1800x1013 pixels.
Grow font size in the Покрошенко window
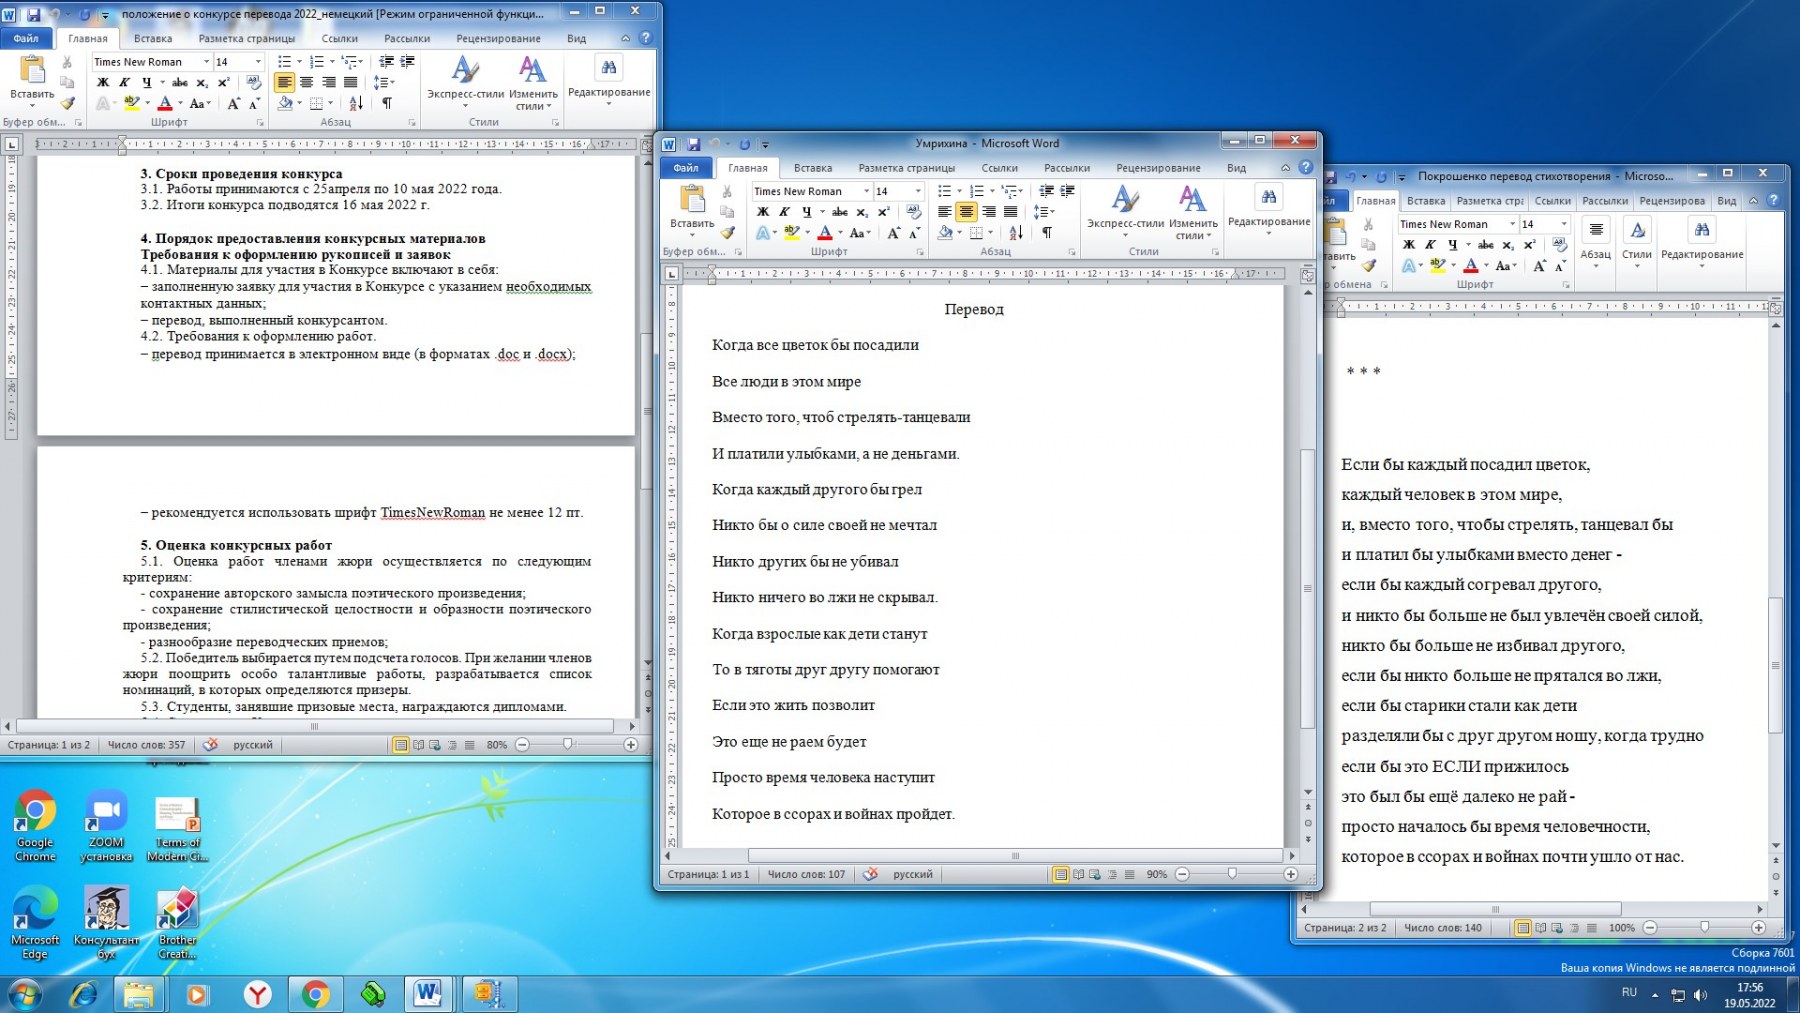(1540, 266)
